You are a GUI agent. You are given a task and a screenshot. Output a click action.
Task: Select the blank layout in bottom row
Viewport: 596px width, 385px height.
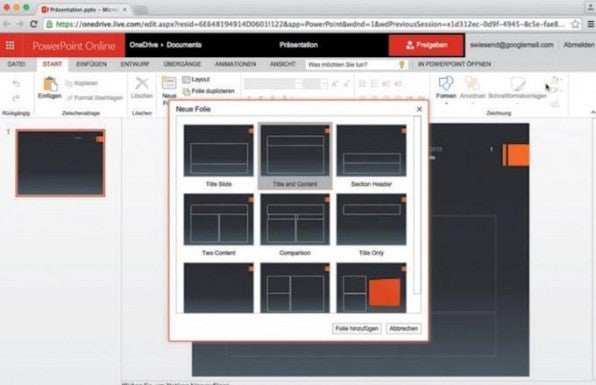click(219, 288)
